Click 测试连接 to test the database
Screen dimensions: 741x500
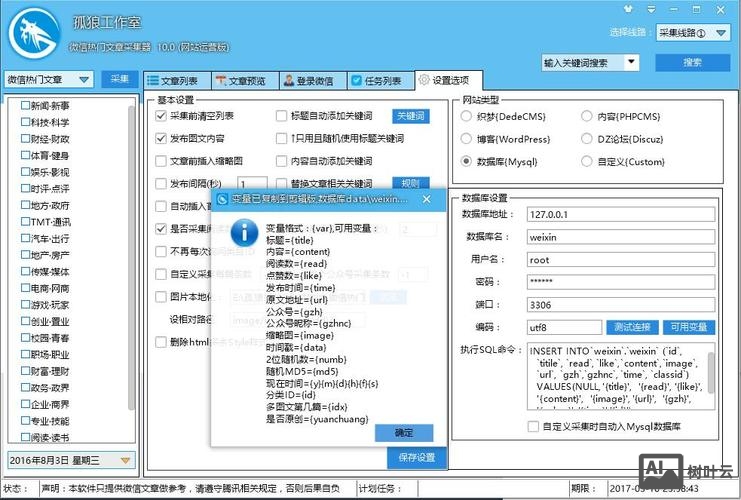[632, 327]
